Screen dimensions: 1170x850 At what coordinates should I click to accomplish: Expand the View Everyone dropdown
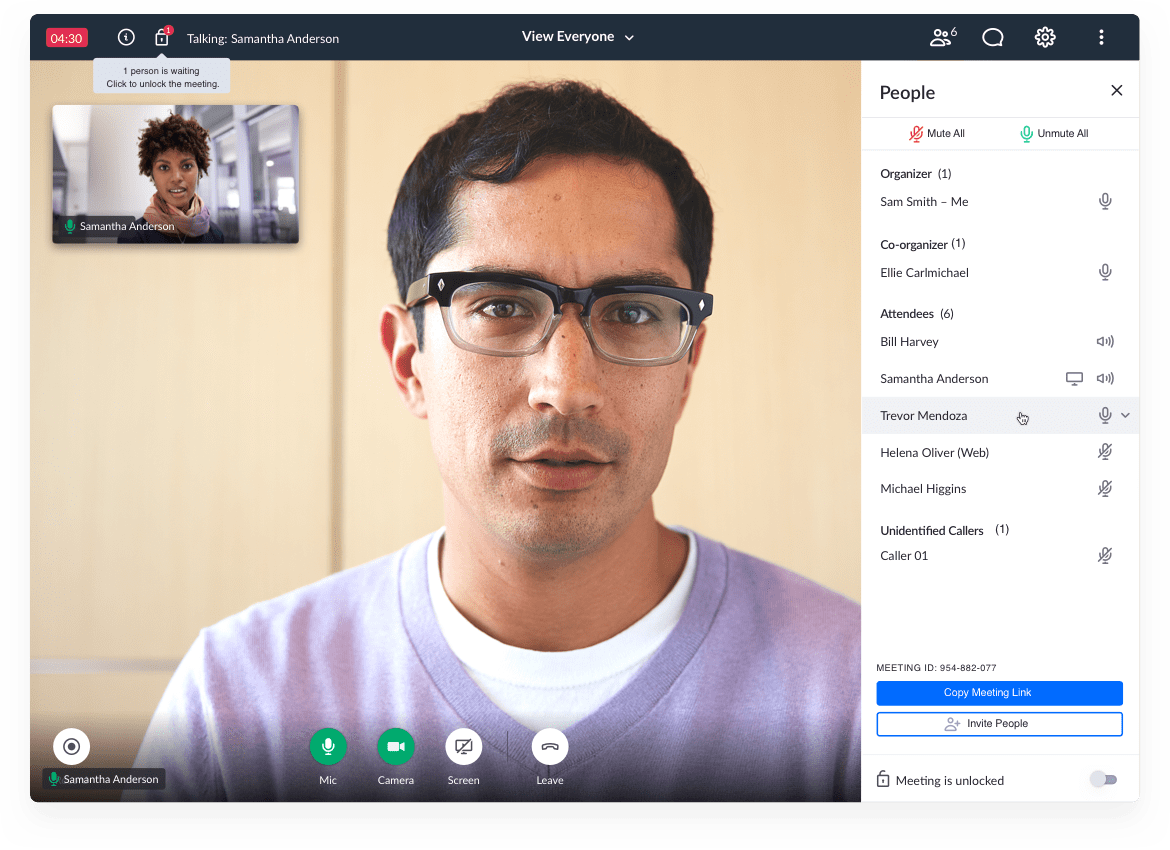coord(578,37)
